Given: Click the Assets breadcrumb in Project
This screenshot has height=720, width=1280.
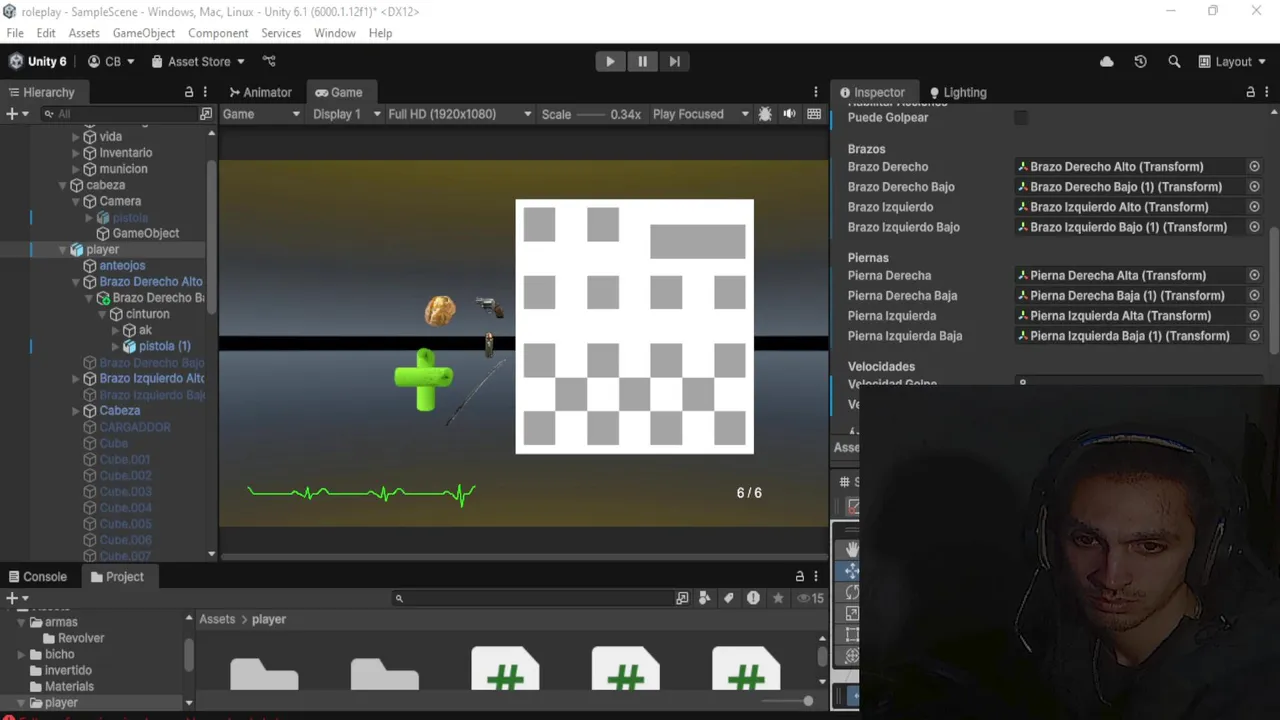Looking at the screenshot, I should pos(217,619).
